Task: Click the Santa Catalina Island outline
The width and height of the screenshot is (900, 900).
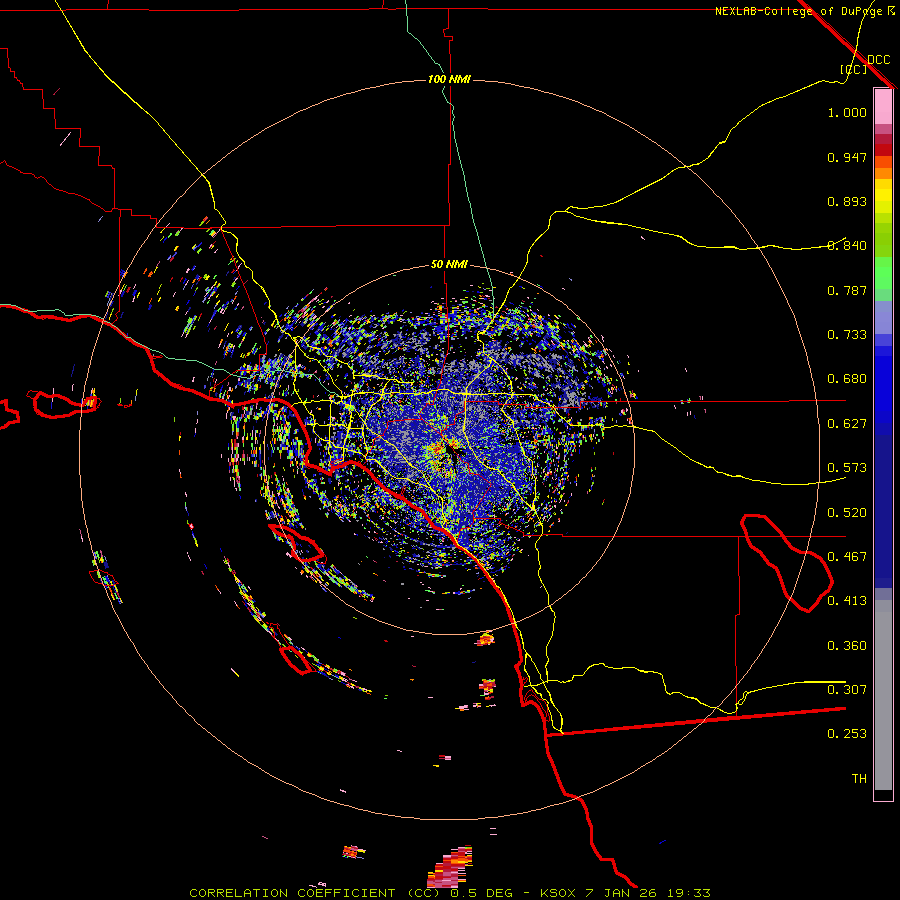Action: [x=296, y=543]
